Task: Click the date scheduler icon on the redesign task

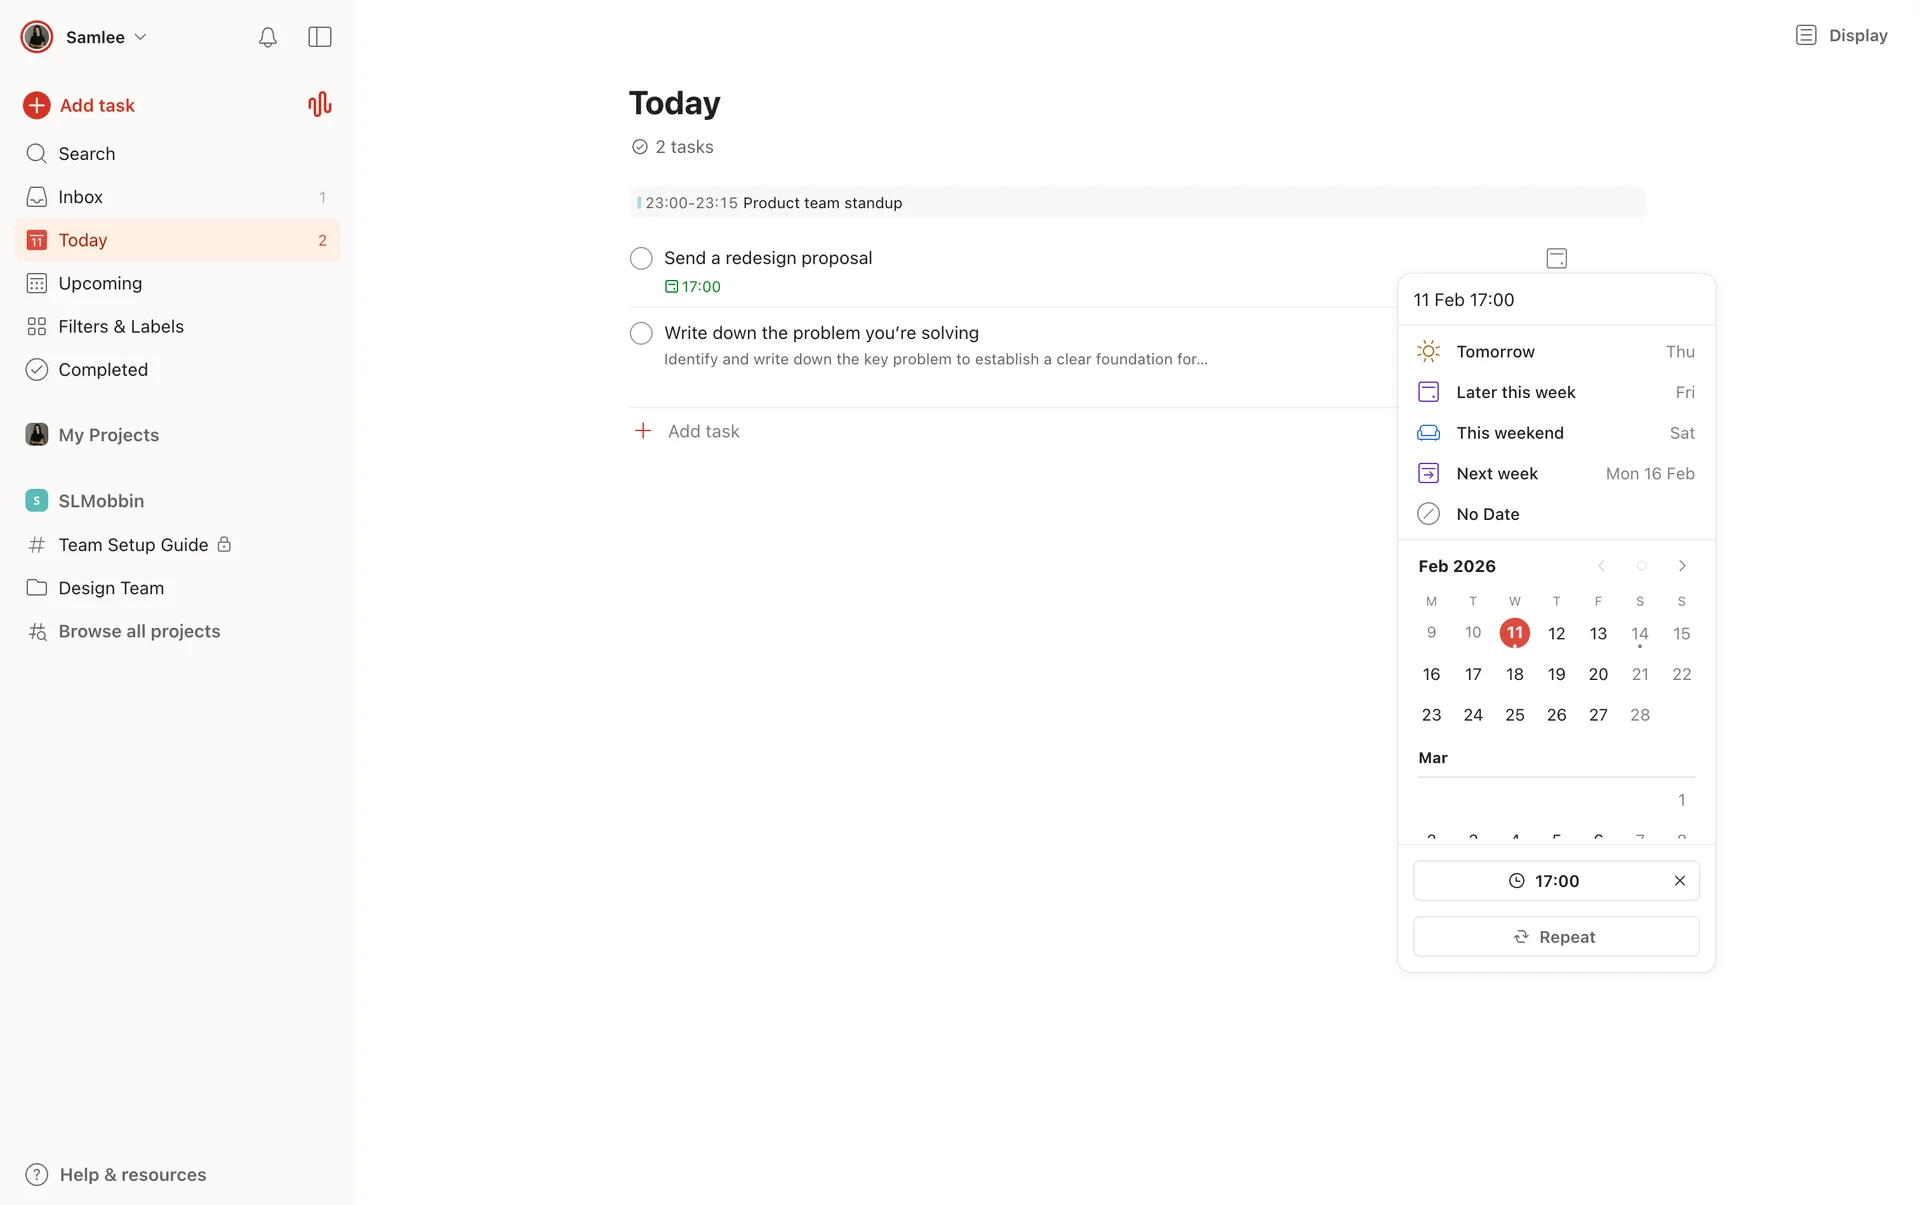Action: (x=1556, y=258)
